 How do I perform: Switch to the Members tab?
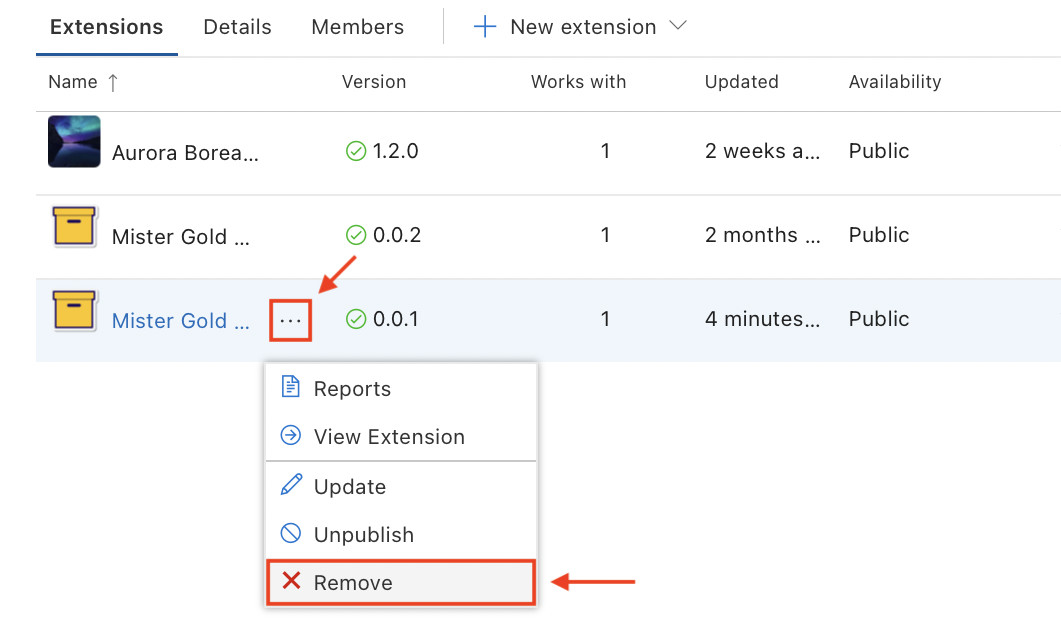[357, 27]
